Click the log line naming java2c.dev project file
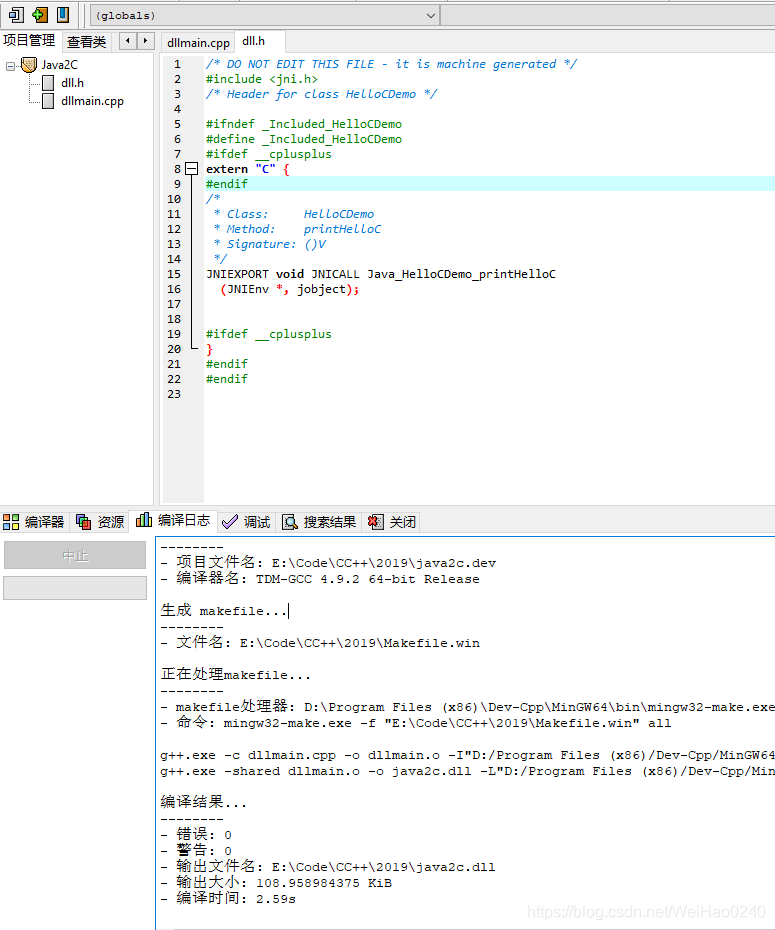 tap(328, 563)
